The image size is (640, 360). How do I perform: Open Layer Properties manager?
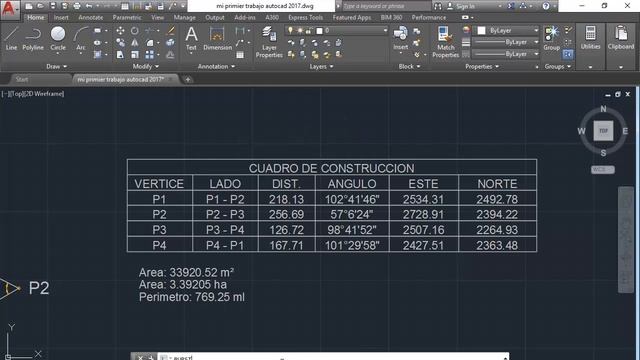(x=269, y=42)
